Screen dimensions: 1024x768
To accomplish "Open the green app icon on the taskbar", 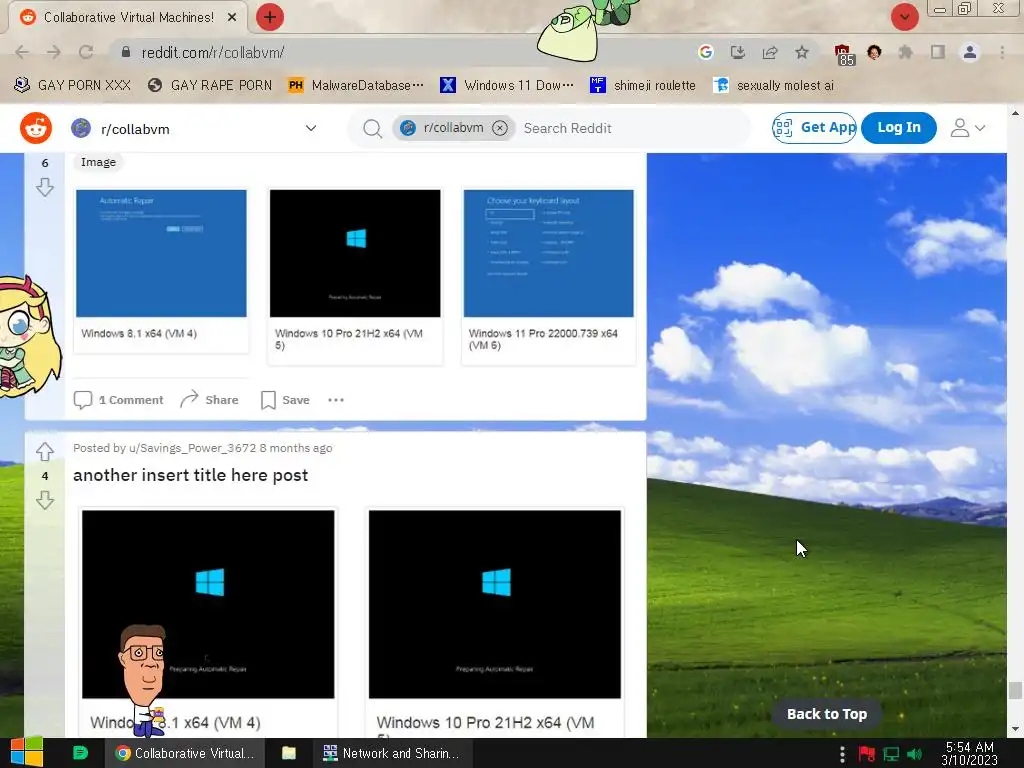I will pos(80,753).
